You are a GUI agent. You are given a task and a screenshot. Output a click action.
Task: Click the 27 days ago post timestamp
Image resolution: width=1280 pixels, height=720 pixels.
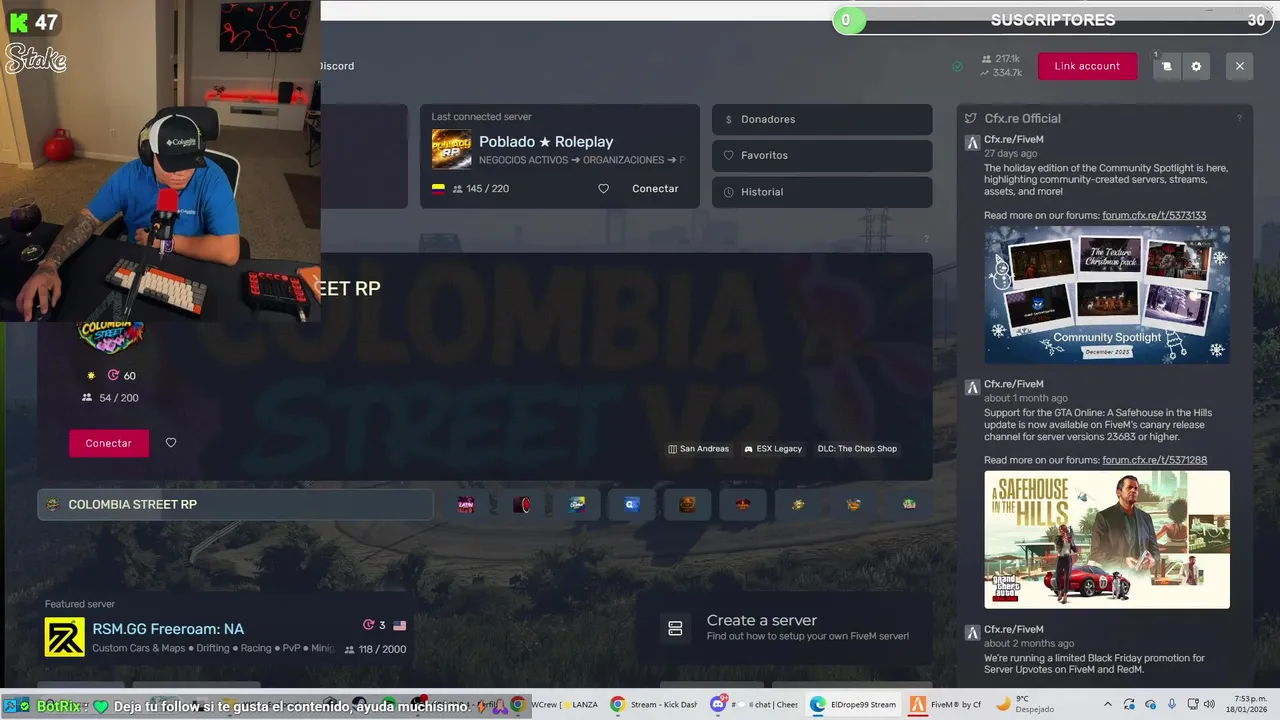[x=1010, y=154]
